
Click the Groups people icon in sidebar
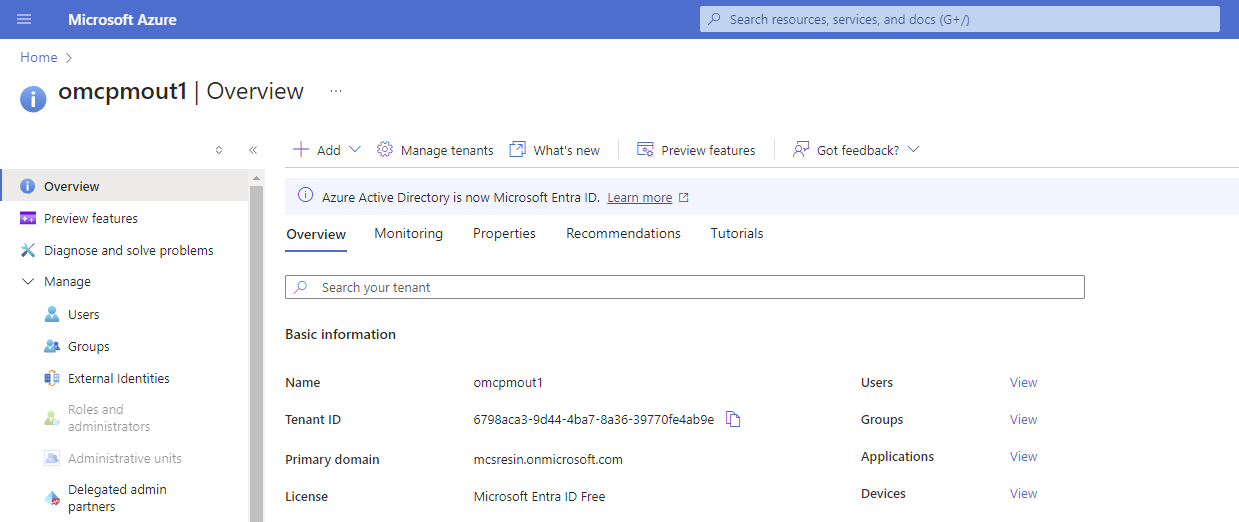52,346
